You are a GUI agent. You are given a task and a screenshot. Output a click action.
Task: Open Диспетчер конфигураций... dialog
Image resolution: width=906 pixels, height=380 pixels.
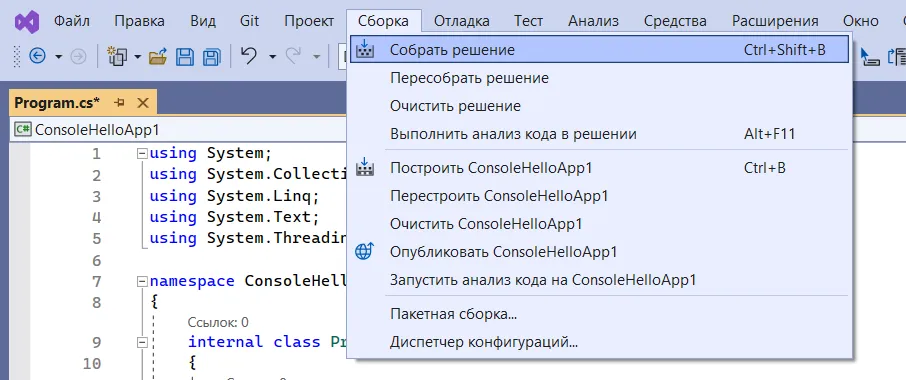[599, 342]
